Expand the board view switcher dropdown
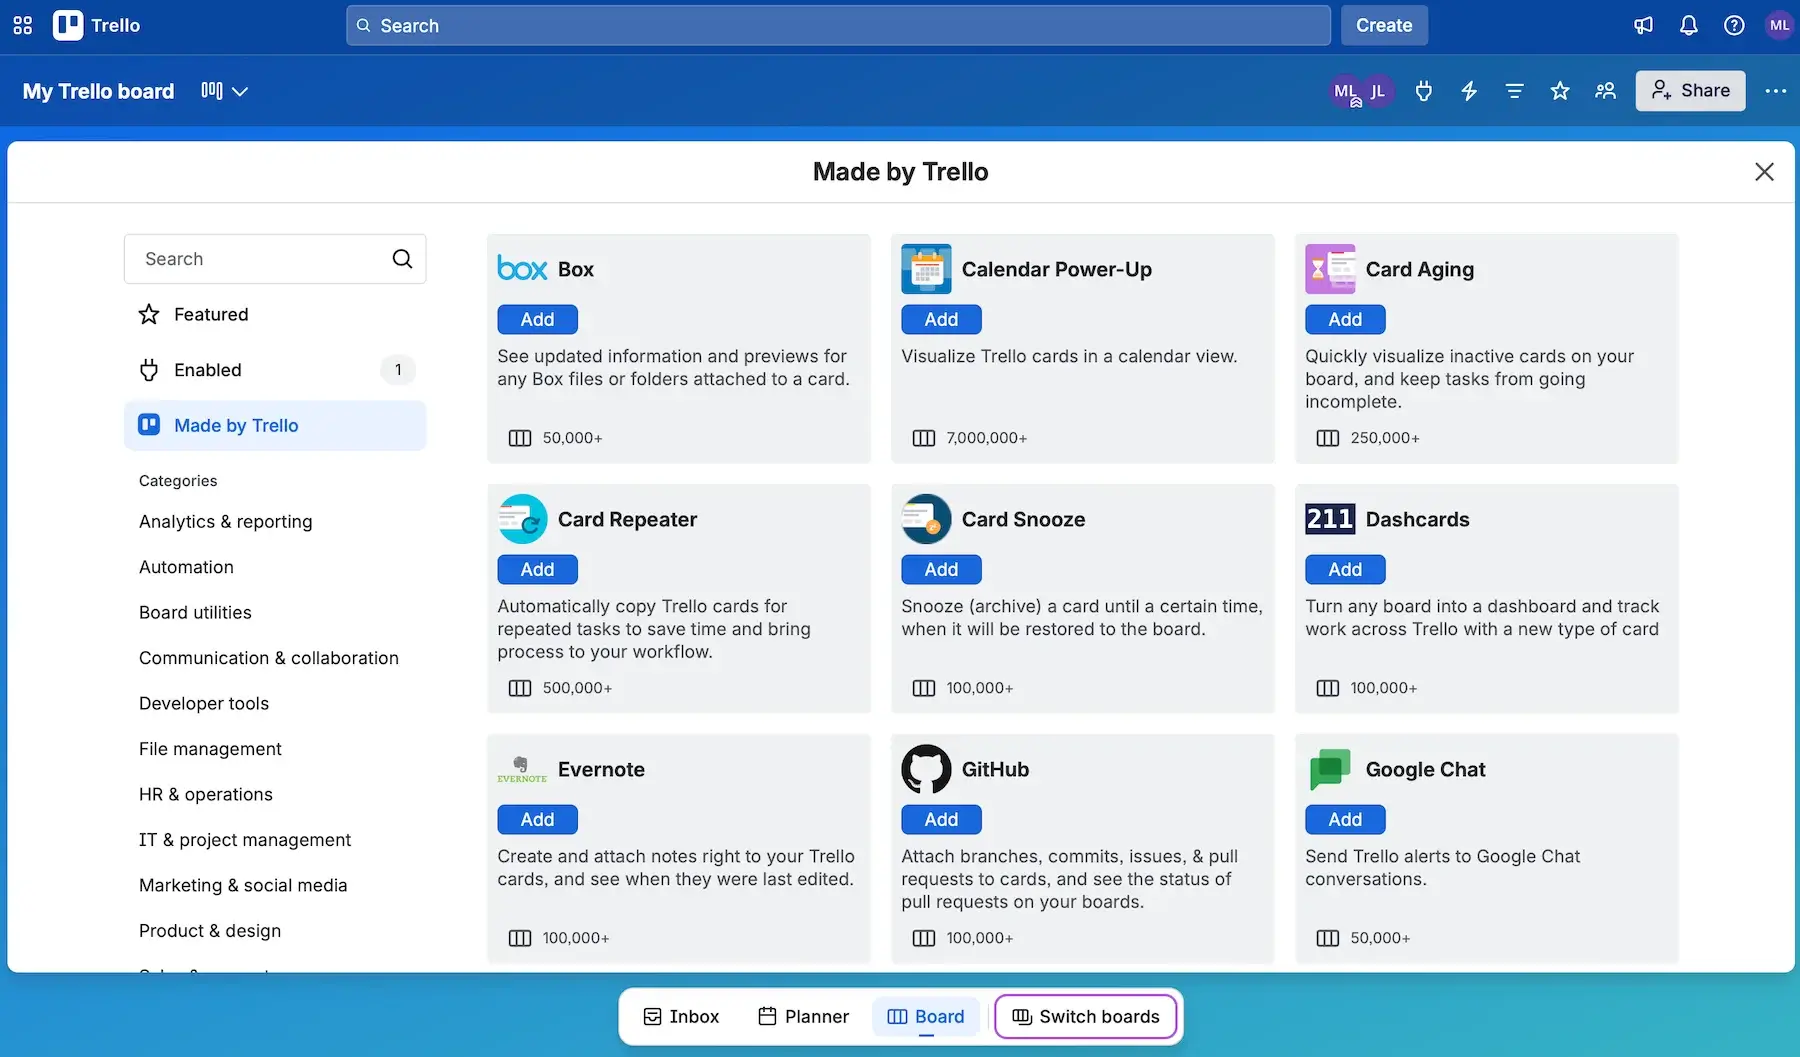 (x=225, y=91)
